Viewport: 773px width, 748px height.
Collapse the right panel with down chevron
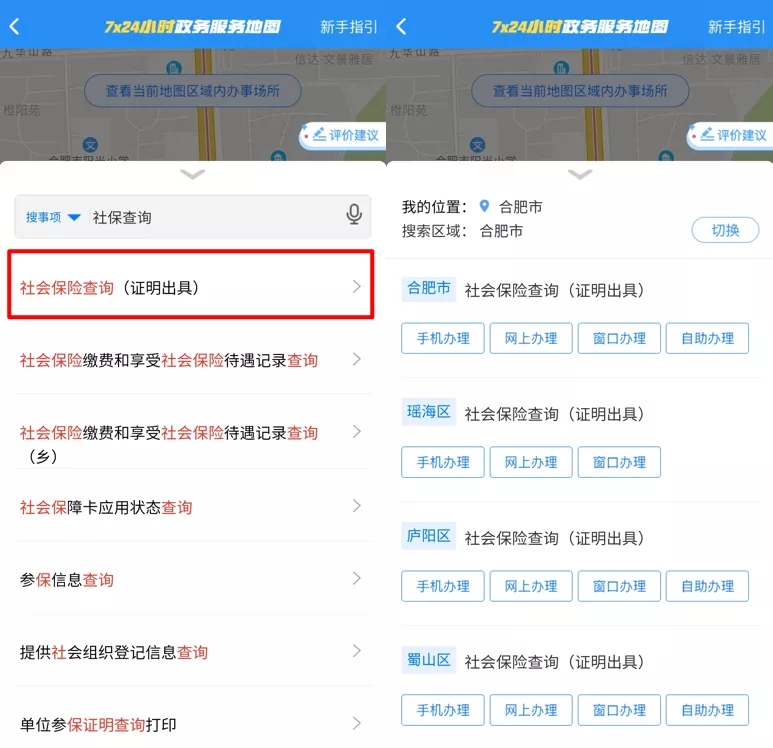click(580, 174)
